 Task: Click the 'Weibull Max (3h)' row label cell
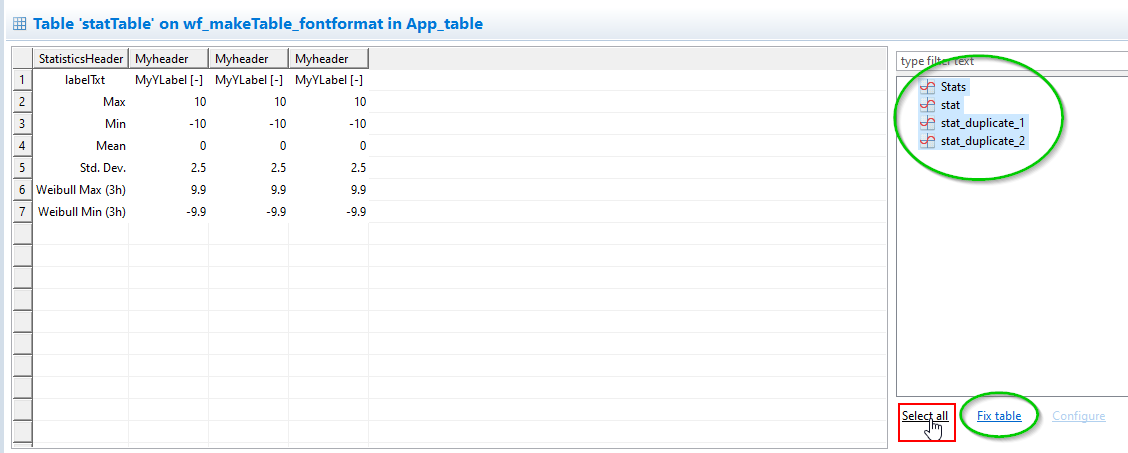click(81, 189)
